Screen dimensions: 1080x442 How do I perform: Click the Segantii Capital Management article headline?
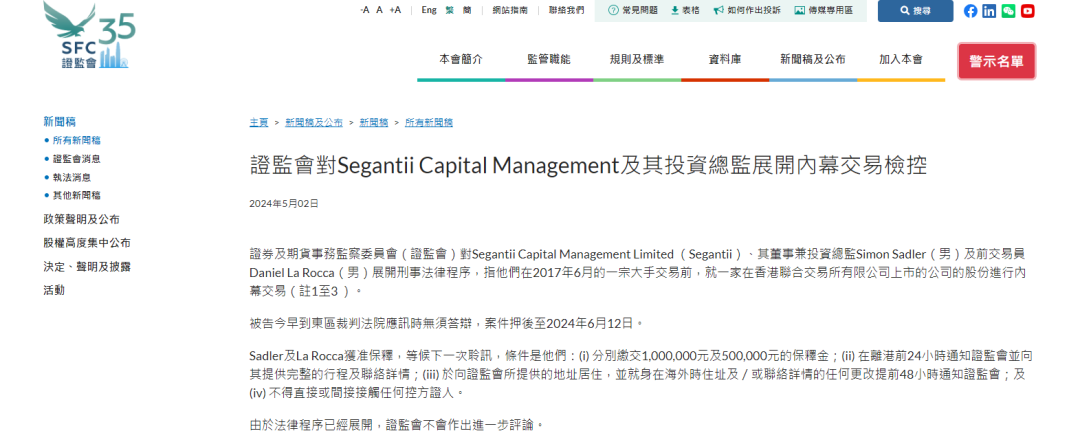click(588, 166)
